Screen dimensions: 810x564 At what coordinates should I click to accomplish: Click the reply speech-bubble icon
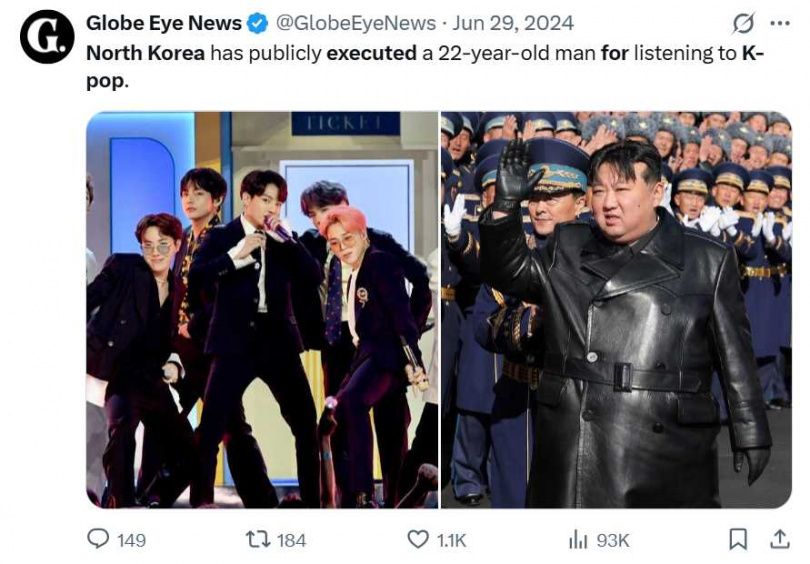pos(98,539)
